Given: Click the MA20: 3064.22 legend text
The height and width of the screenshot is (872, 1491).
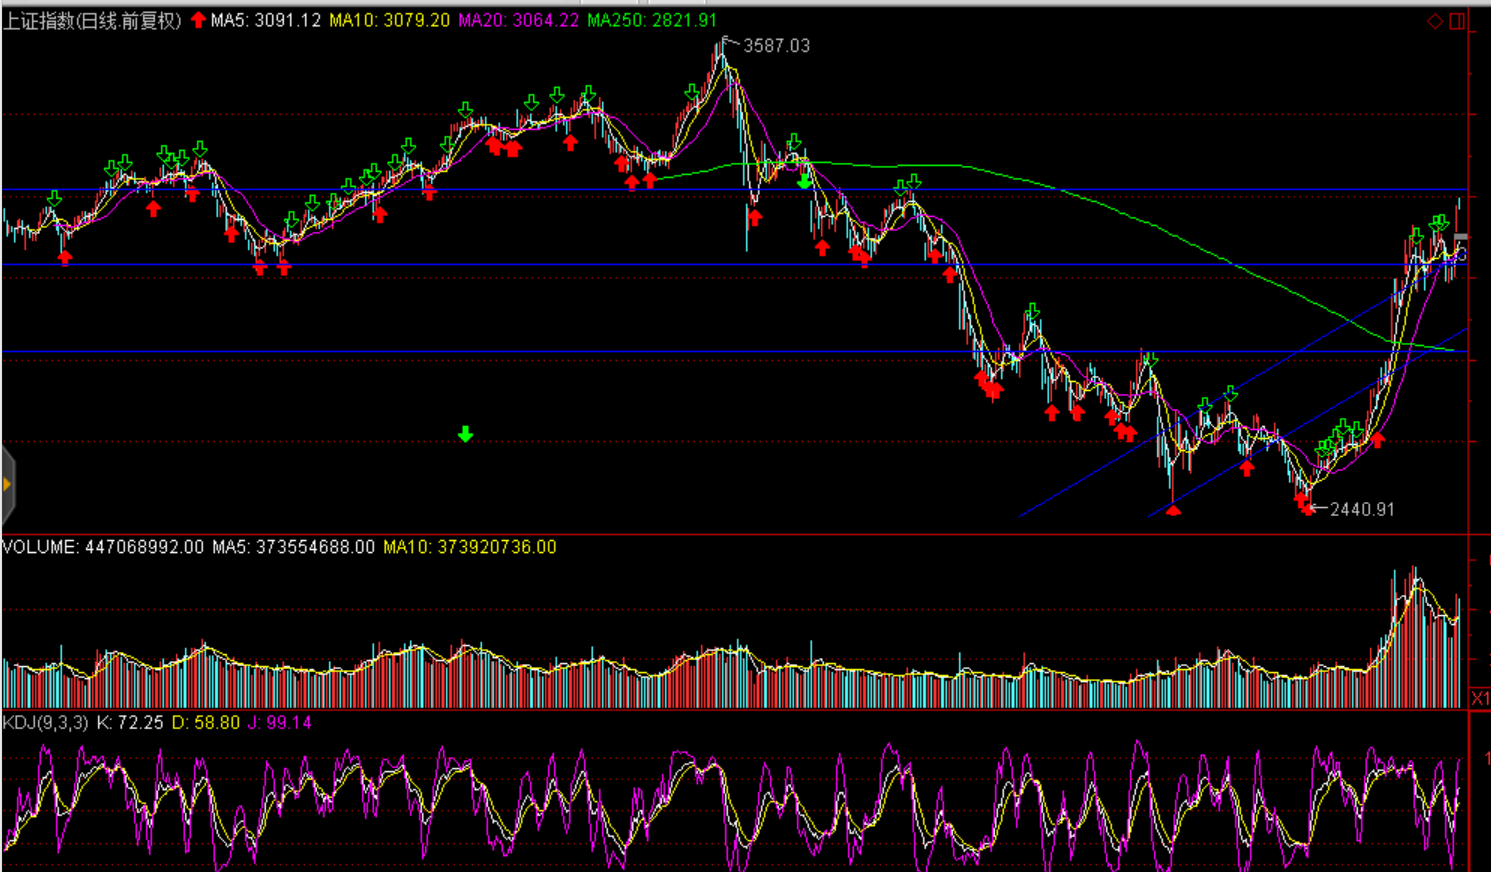Looking at the screenshot, I should [518, 20].
